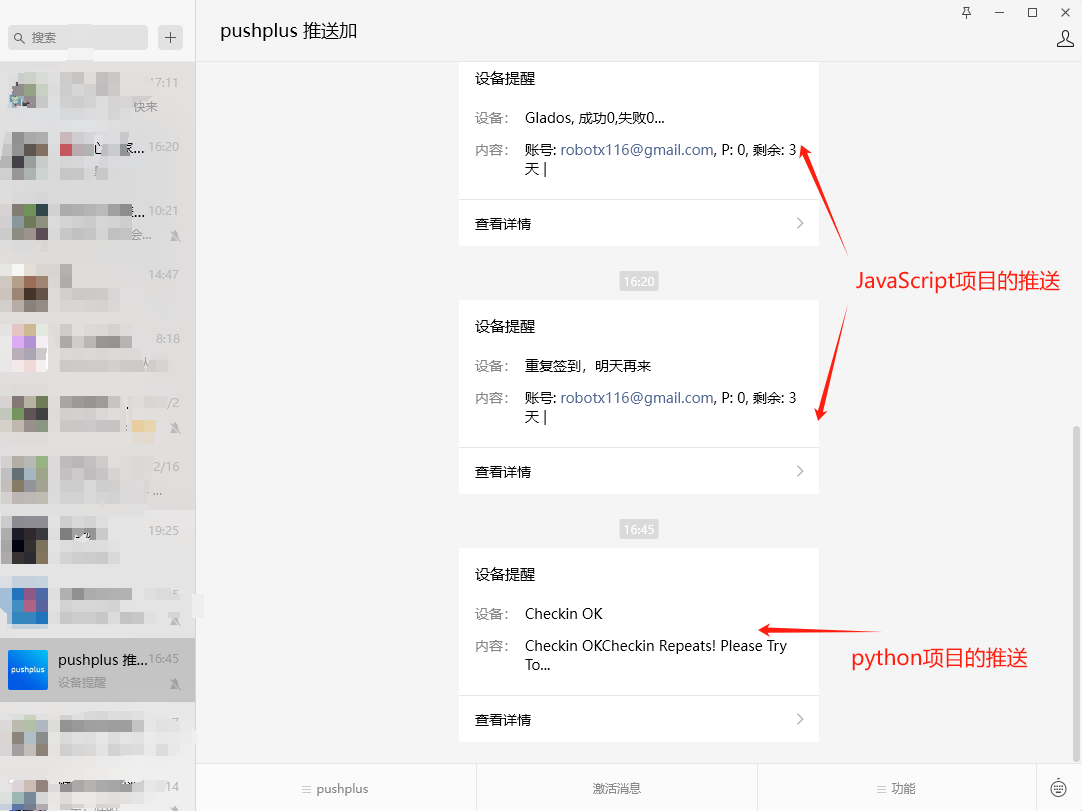The image size is (1082, 811).
Task: Open the account profile icon
Action: pos(1065,39)
